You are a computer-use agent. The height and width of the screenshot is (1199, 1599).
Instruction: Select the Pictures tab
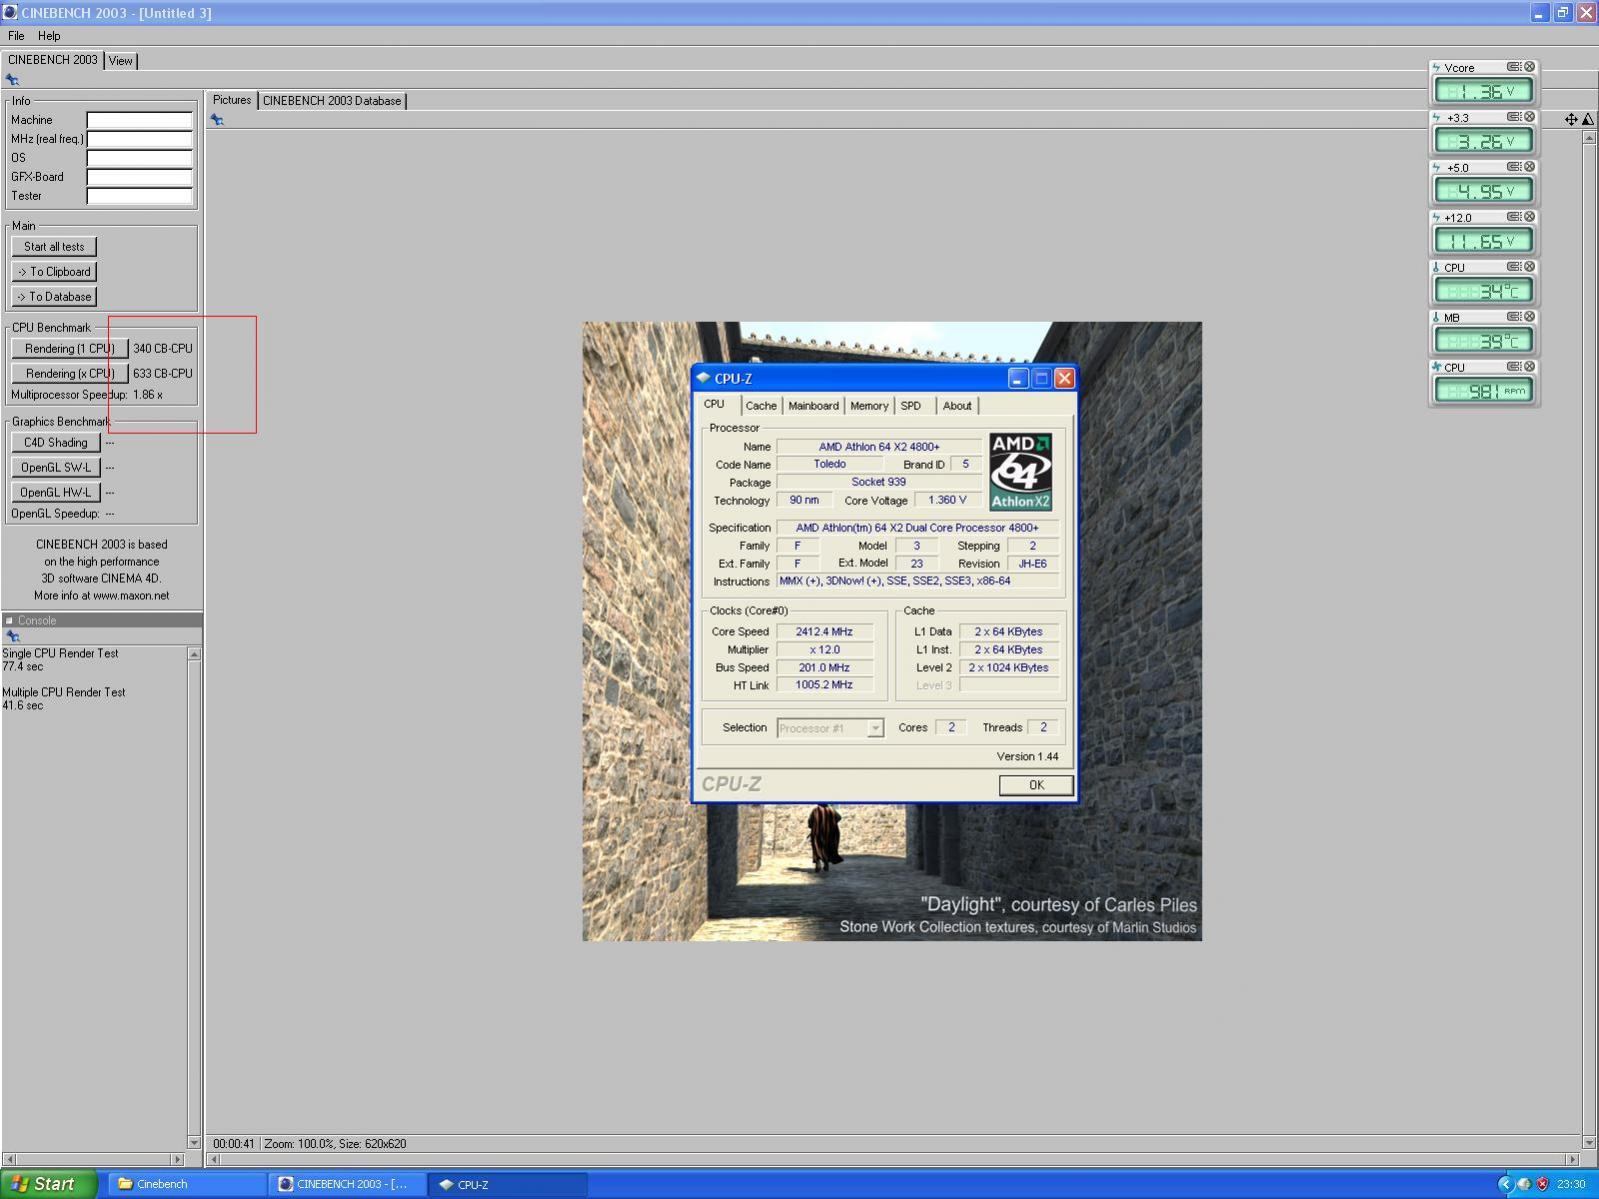(x=232, y=100)
